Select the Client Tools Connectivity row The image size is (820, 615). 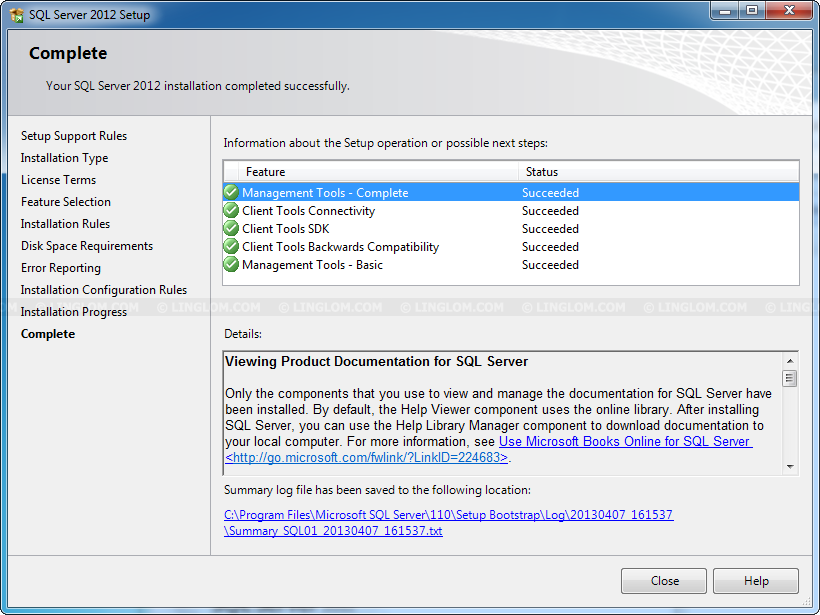(x=511, y=211)
